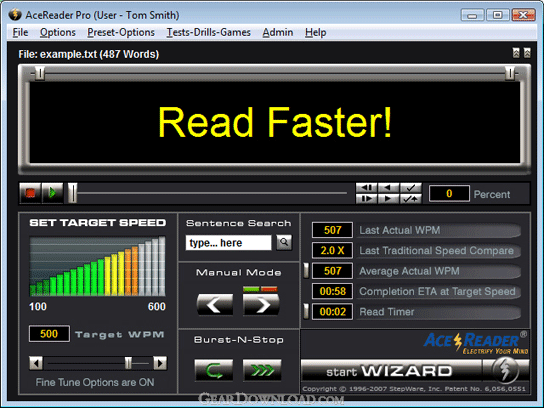Click the Burst-N-Stop triple-chevron button

[x=262, y=370]
